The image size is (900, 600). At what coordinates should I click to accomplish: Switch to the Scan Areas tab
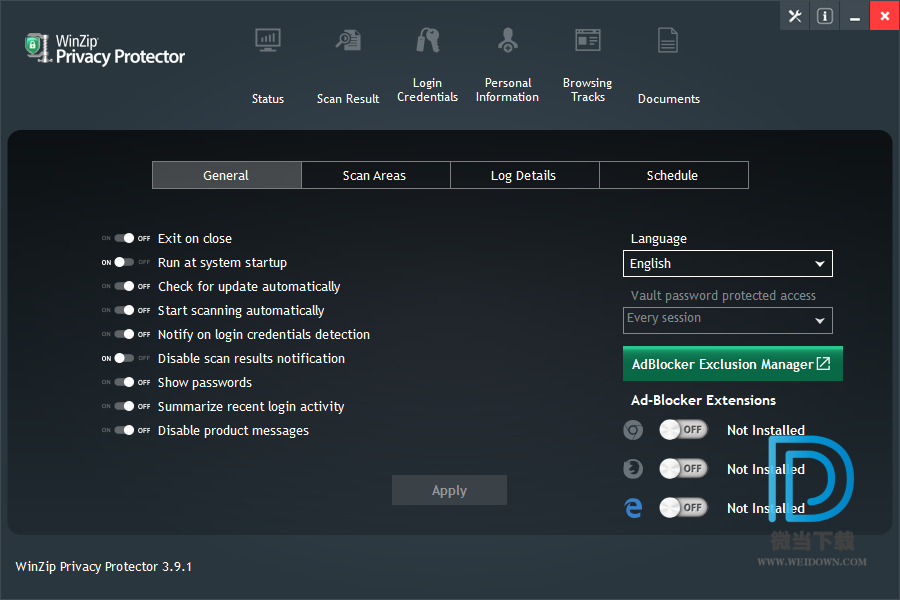click(x=375, y=175)
